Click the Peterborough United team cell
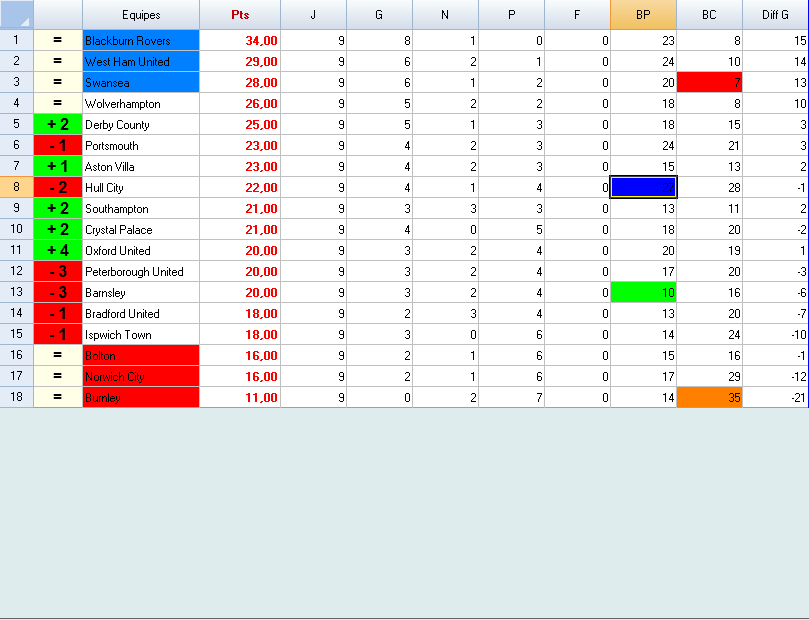This screenshot has height=620, width=809. coord(141,271)
